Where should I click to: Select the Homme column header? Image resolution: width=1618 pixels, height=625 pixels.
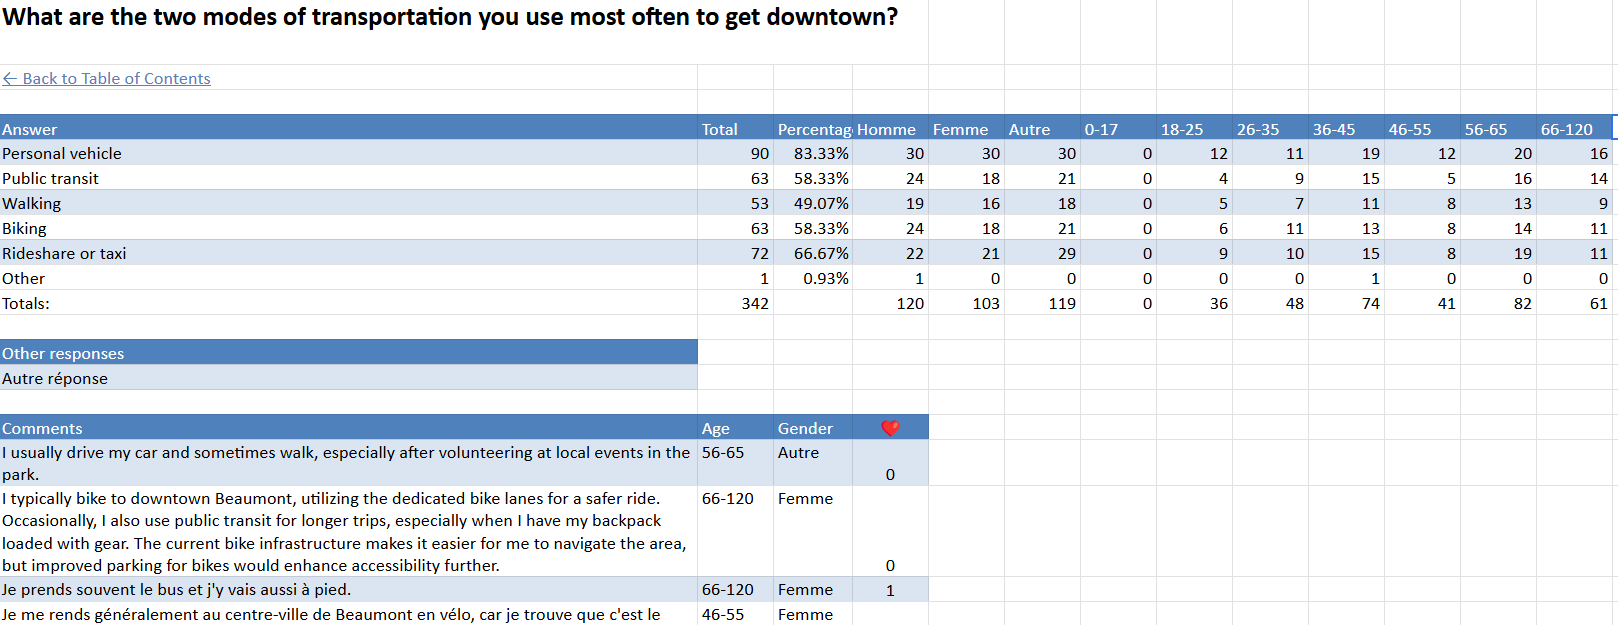[x=887, y=129]
